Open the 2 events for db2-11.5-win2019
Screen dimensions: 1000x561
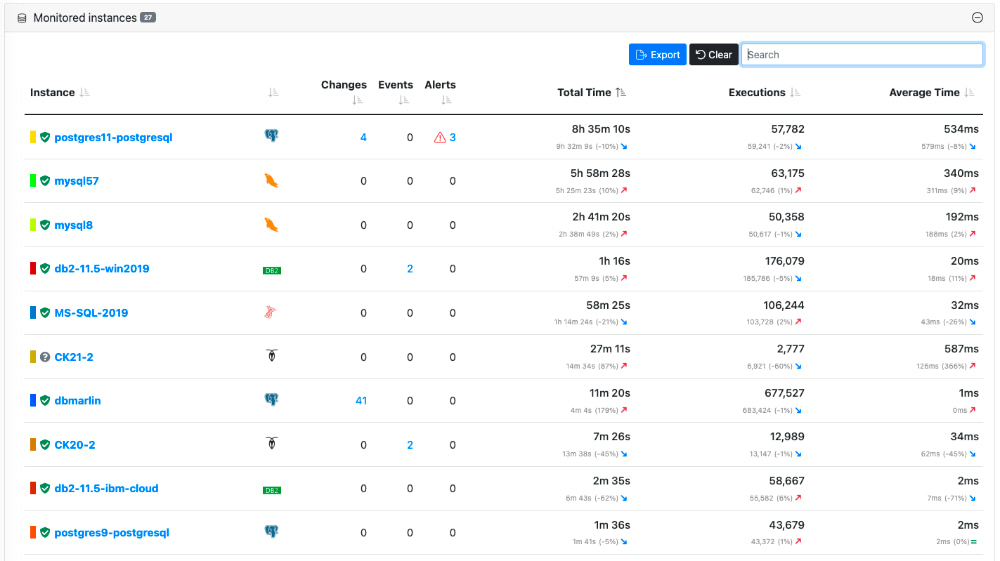pos(410,270)
